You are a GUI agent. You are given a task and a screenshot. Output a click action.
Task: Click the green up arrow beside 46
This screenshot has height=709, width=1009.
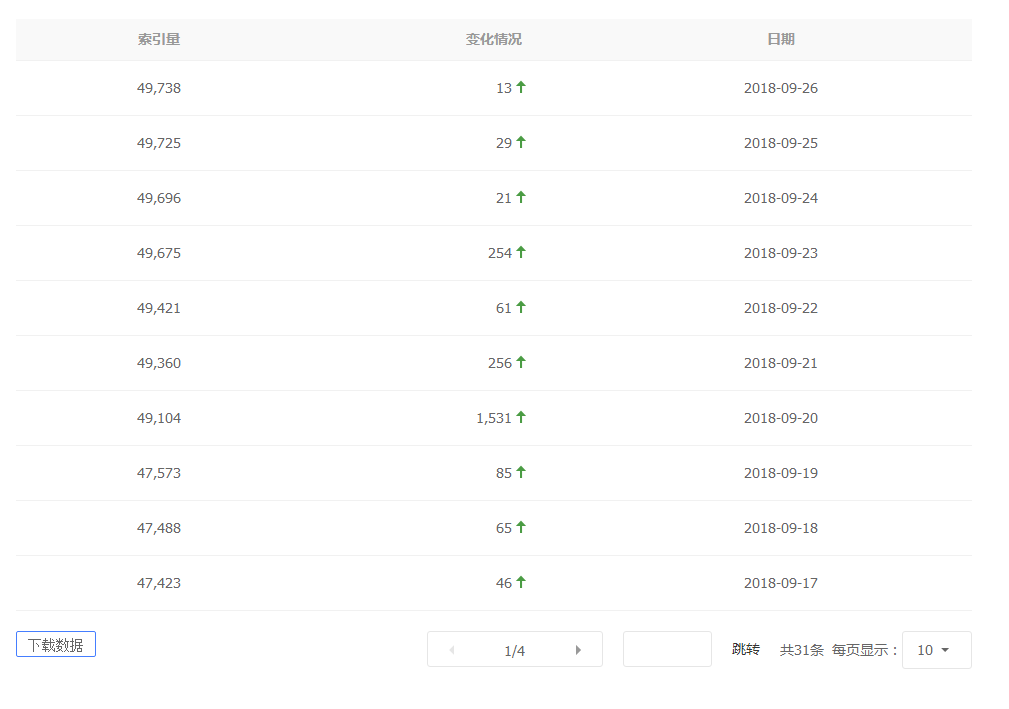point(521,582)
